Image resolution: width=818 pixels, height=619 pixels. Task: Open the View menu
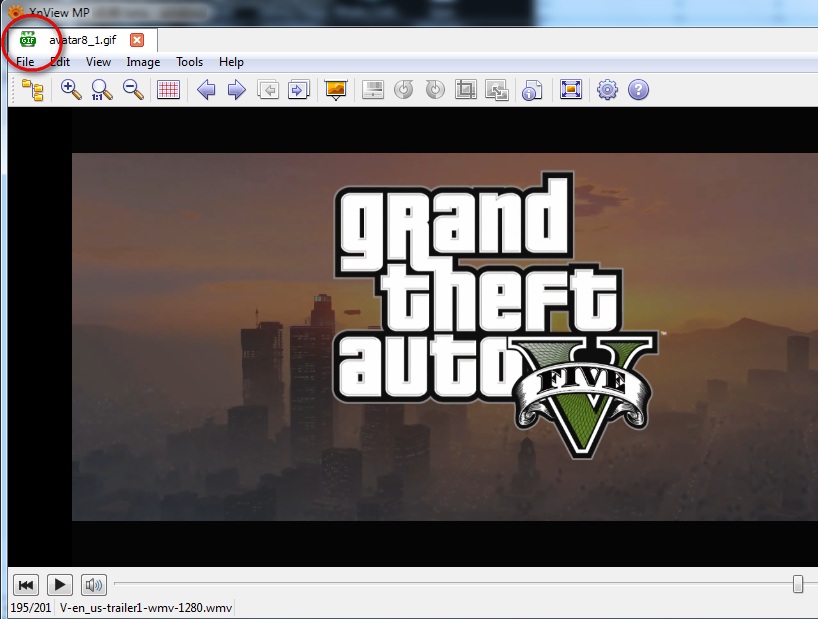(x=98, y=62)
